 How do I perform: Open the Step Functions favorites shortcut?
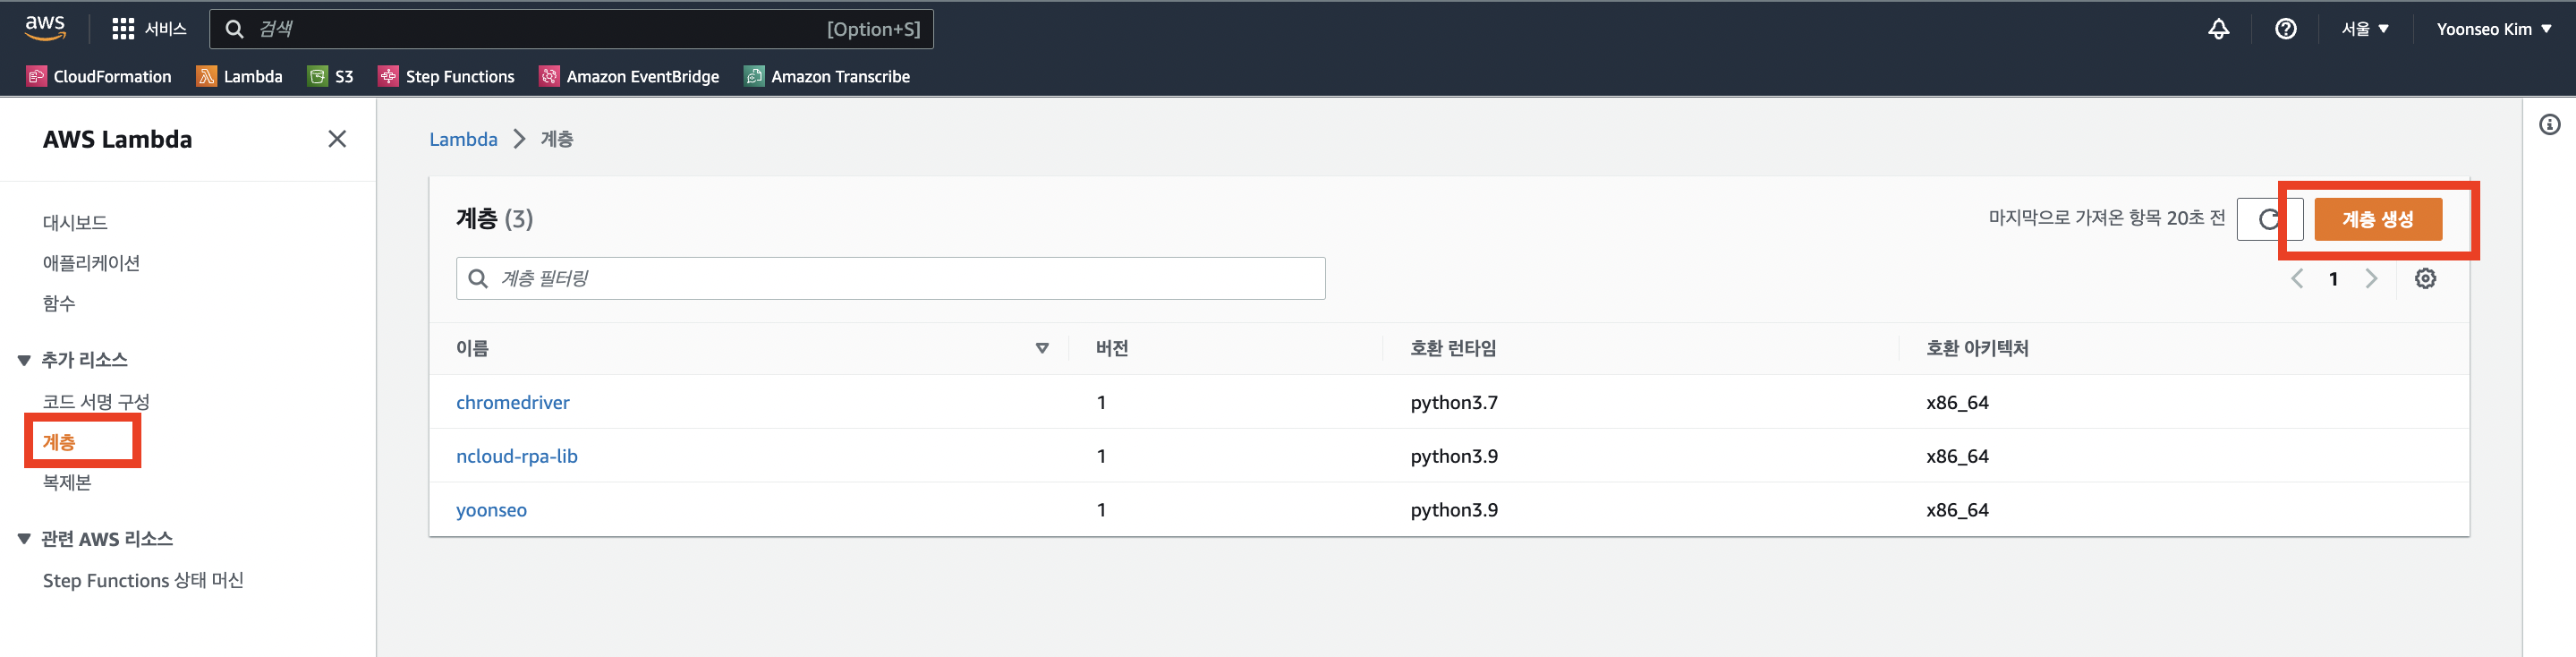coord(446,76)
